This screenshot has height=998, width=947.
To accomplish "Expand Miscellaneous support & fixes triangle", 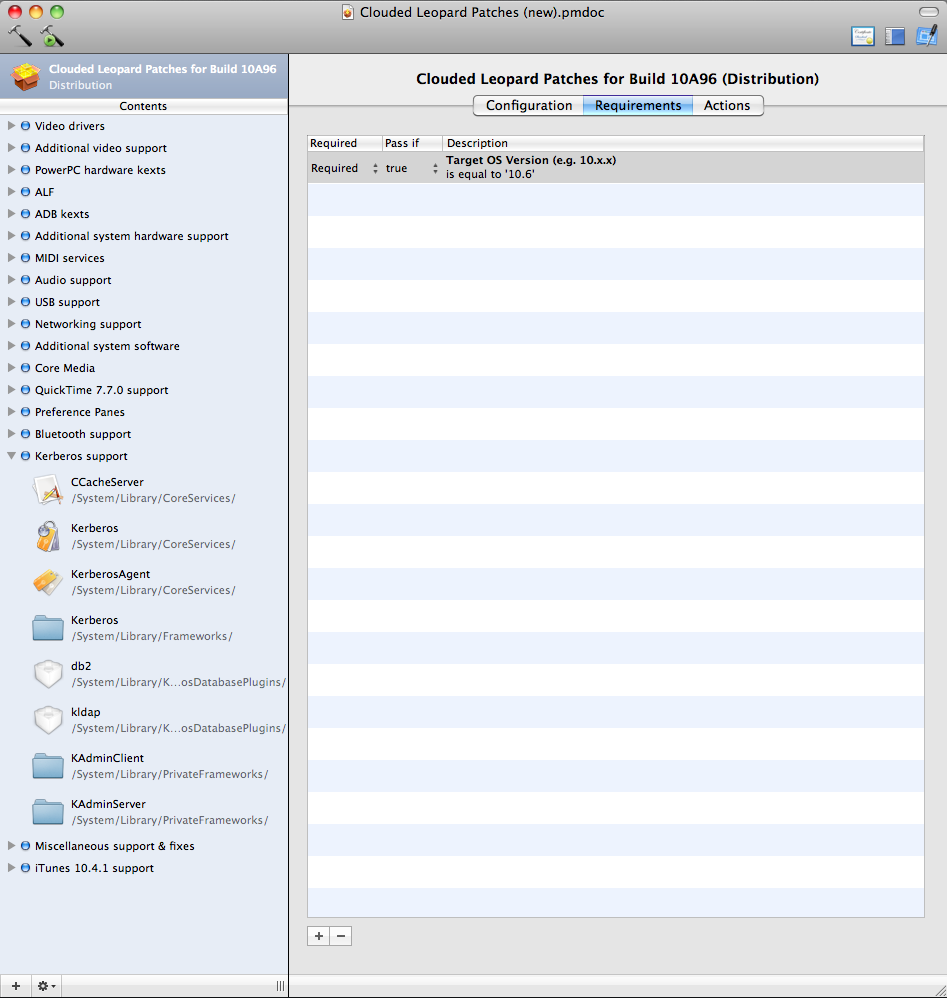I will pyautogui.click(x=11, y=846).
